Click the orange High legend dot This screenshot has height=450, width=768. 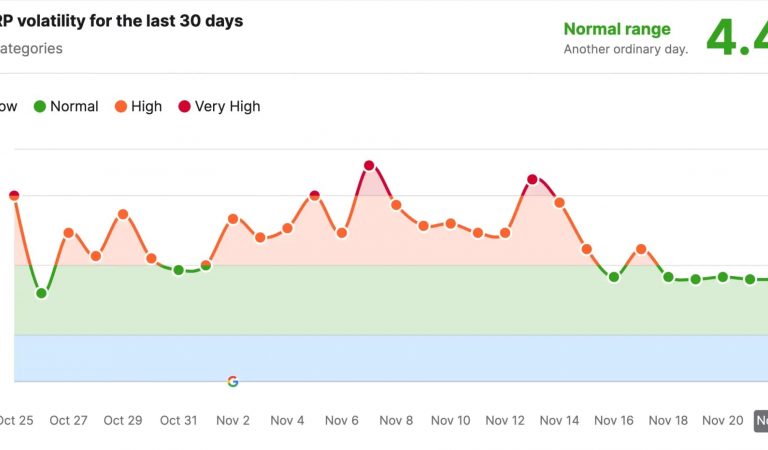(x=120, y=106)
